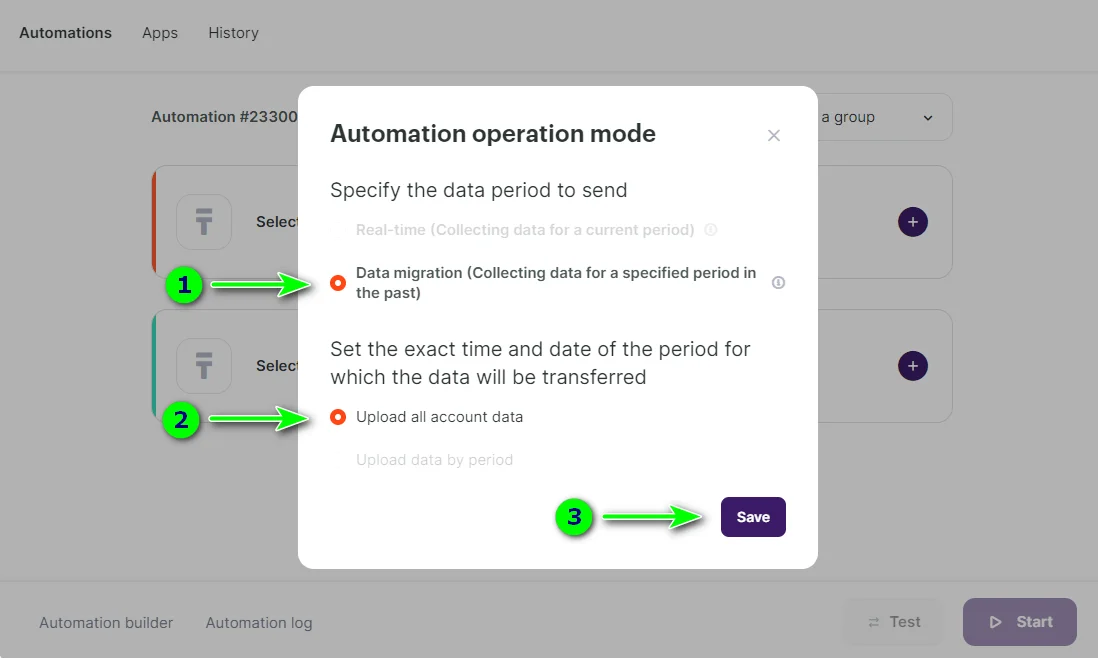Switch to the Automations tab
This screenshot has width=1098, height=658.
click(65, 32)
